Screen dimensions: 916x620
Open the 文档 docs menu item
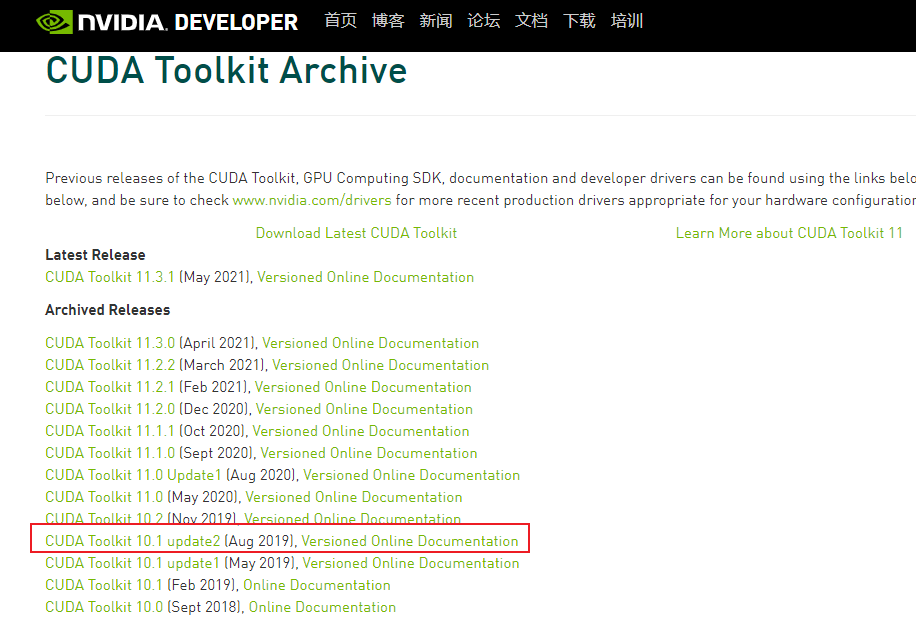pyautogui.click(x=532, y=20)
